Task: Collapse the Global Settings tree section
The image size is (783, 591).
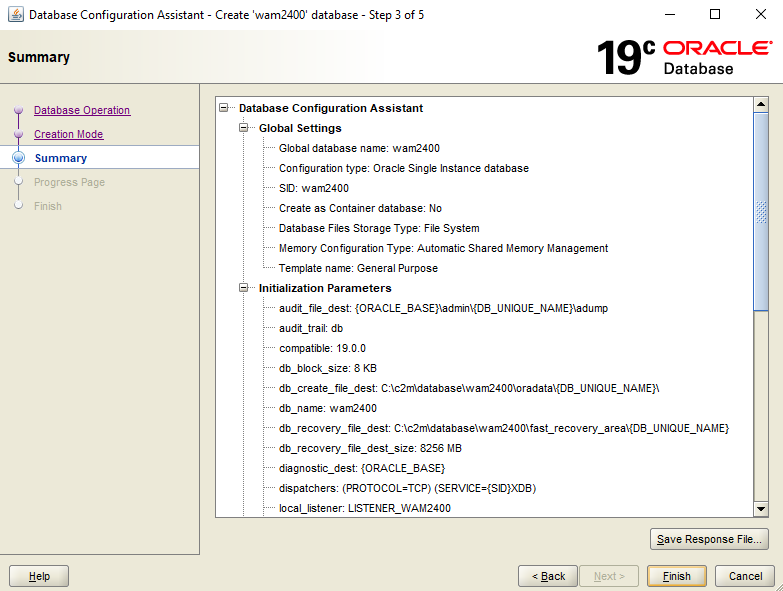Action: [x=244, y=128]
